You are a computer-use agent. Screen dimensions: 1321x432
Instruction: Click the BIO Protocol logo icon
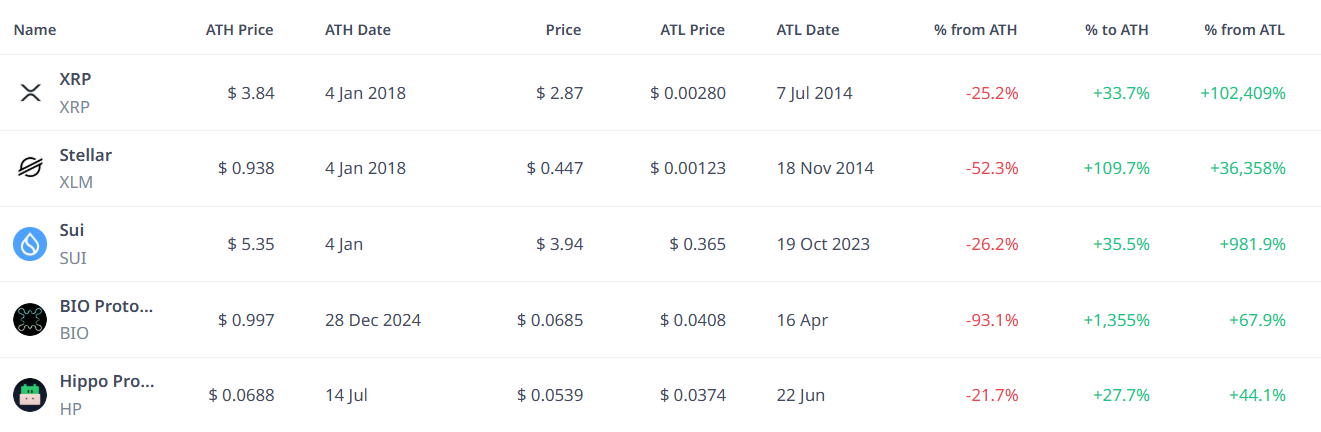[x=30, y=320]
